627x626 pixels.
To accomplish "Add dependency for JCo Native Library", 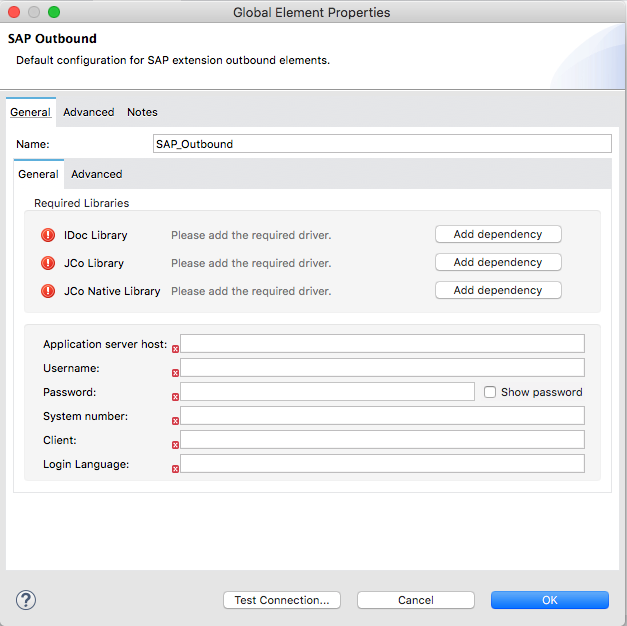I will point(498,290).
